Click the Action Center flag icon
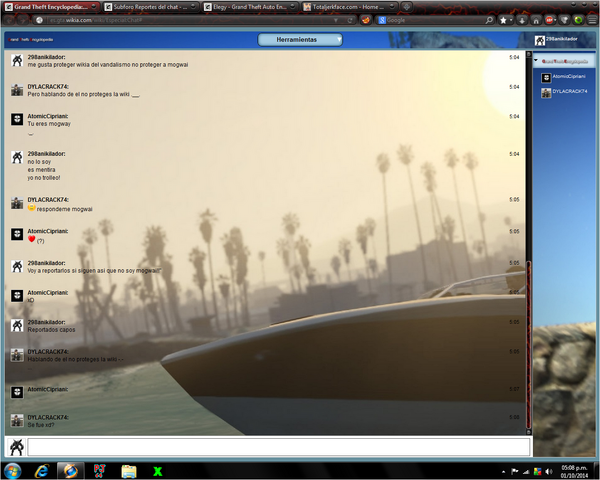This screenshot has width=600, height=480. point(514,472)
